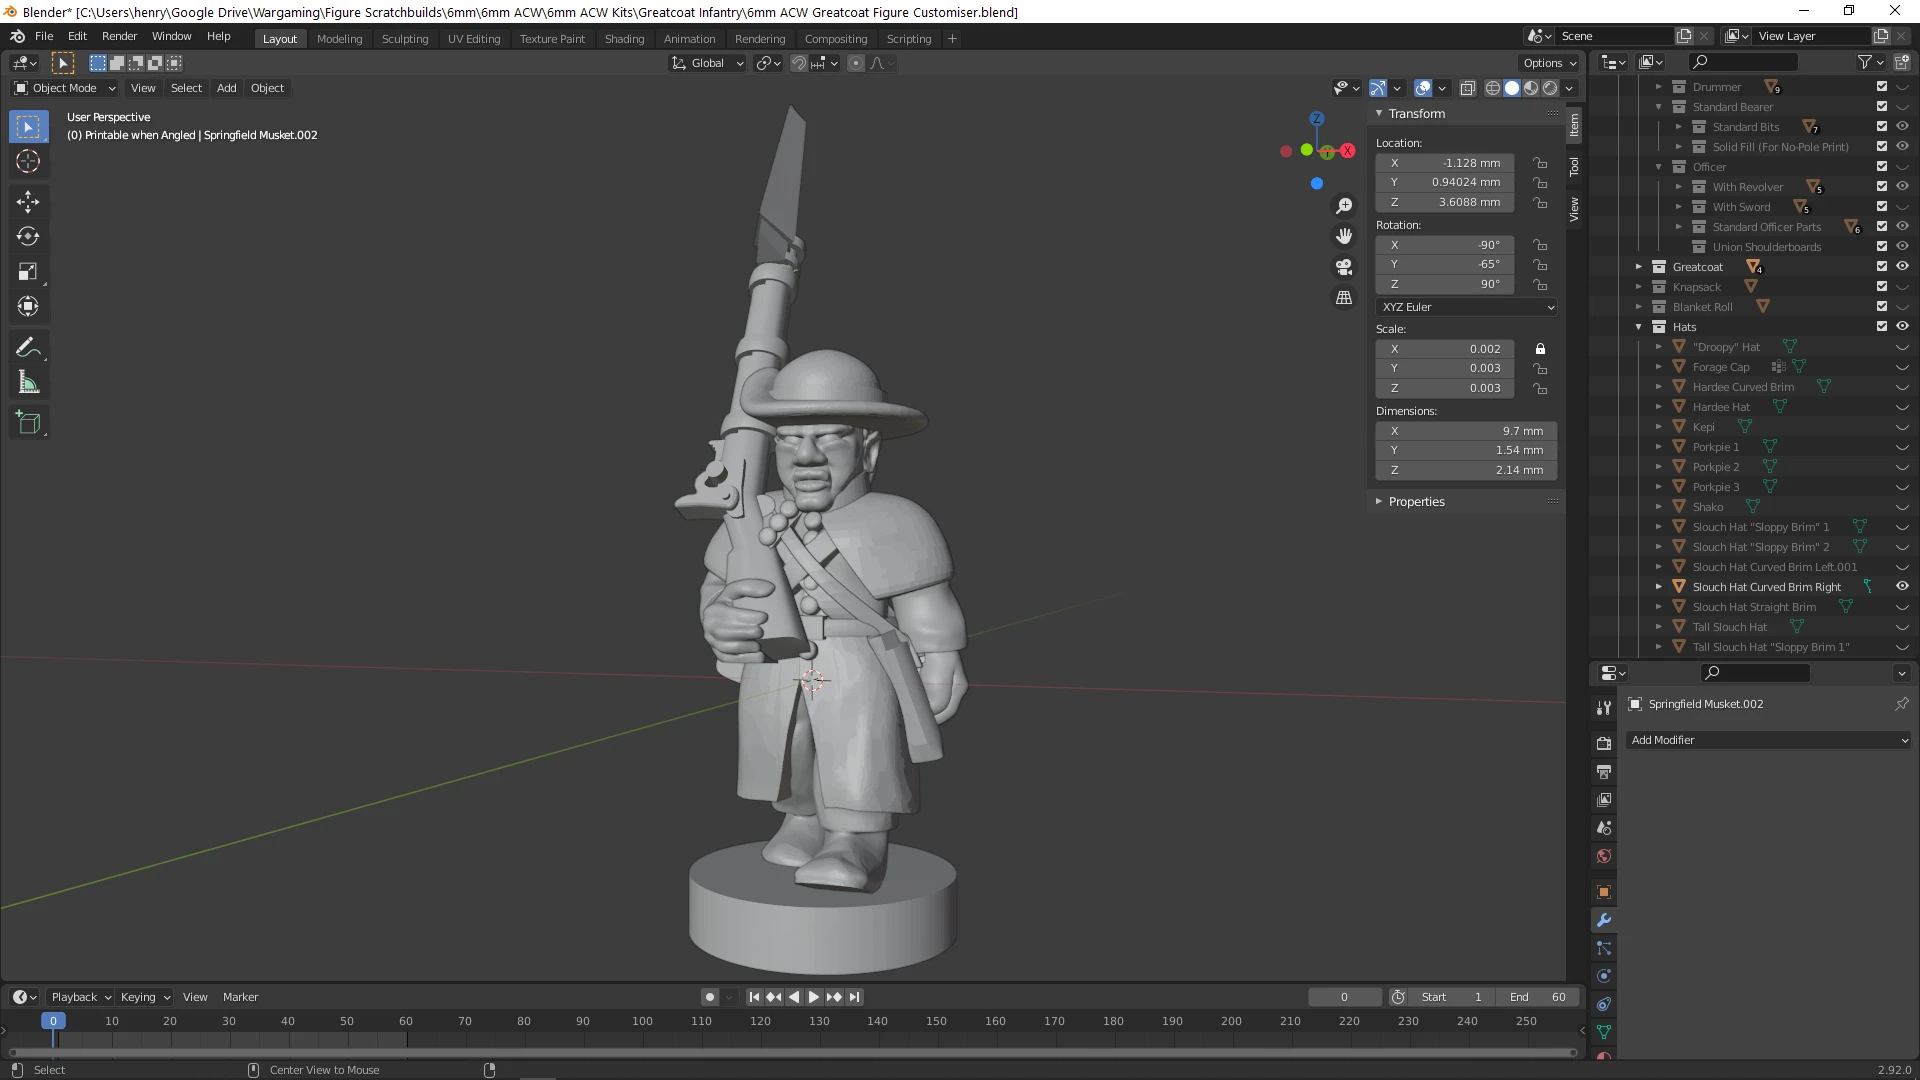Image resolution: width=1920 pixels, height=1080 pixels.
Task: Unlock the Scale X lock
Action: tap(1540, 349)
